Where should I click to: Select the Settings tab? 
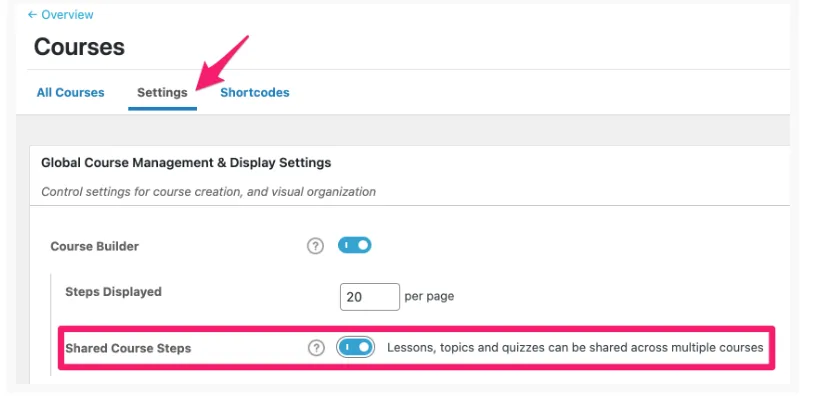[x=162, y=92]
